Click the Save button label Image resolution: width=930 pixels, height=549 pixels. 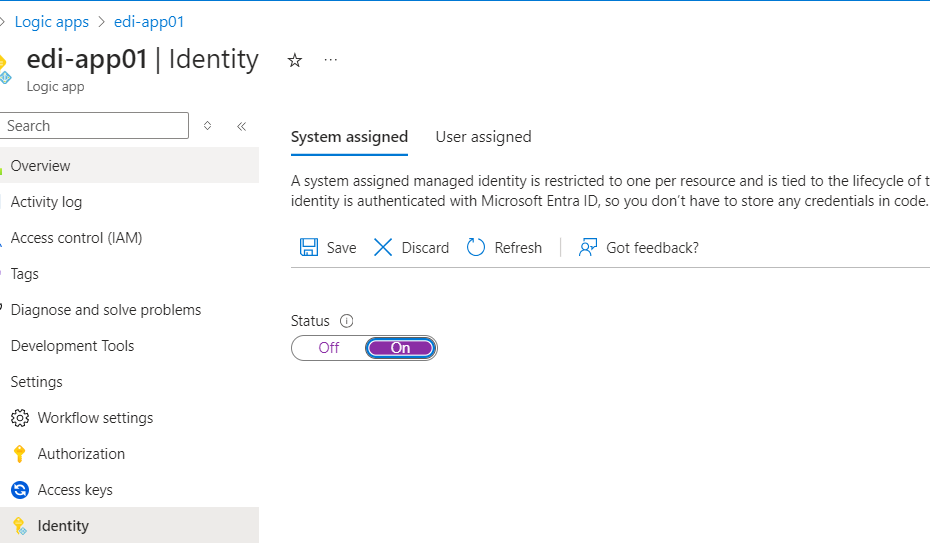[342, 248]
